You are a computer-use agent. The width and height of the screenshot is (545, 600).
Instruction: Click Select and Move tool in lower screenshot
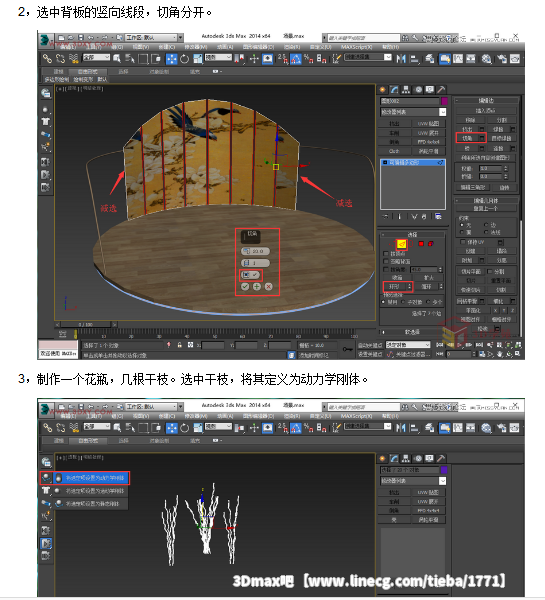point(171,428)
